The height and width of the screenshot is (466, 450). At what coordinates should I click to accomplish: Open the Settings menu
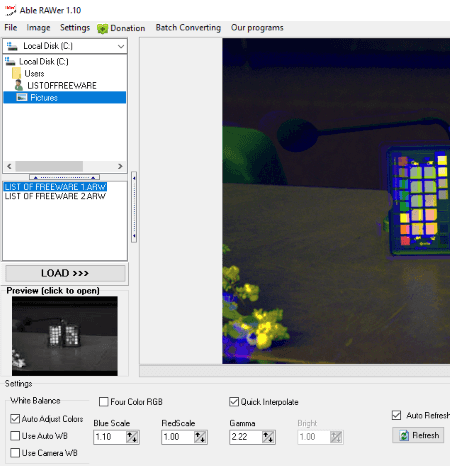75,28
